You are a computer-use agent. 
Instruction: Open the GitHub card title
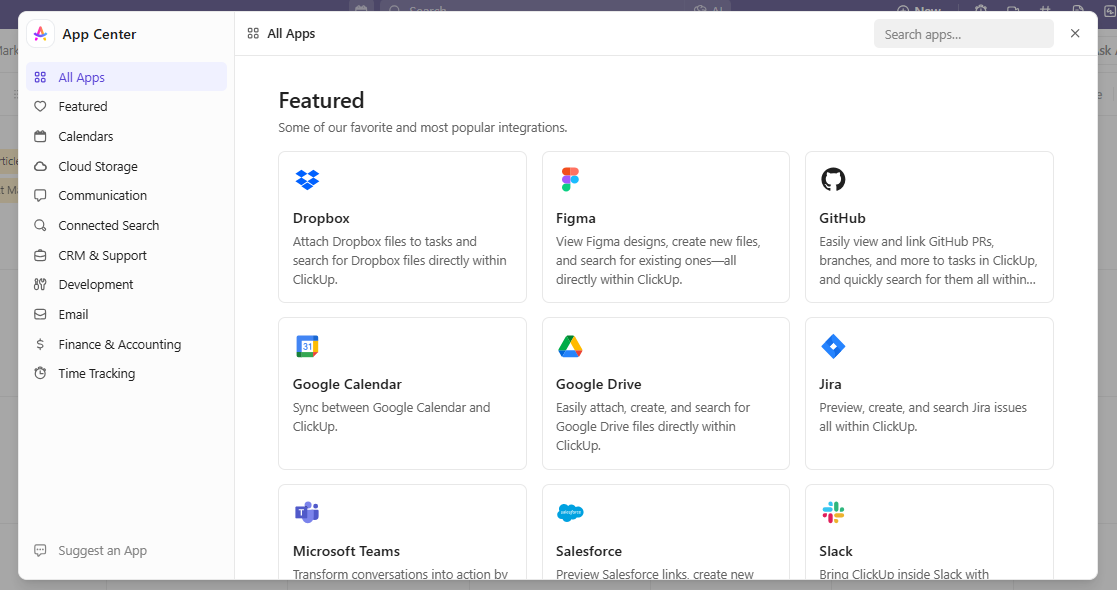pyautogui.click(x=842, y=218)
